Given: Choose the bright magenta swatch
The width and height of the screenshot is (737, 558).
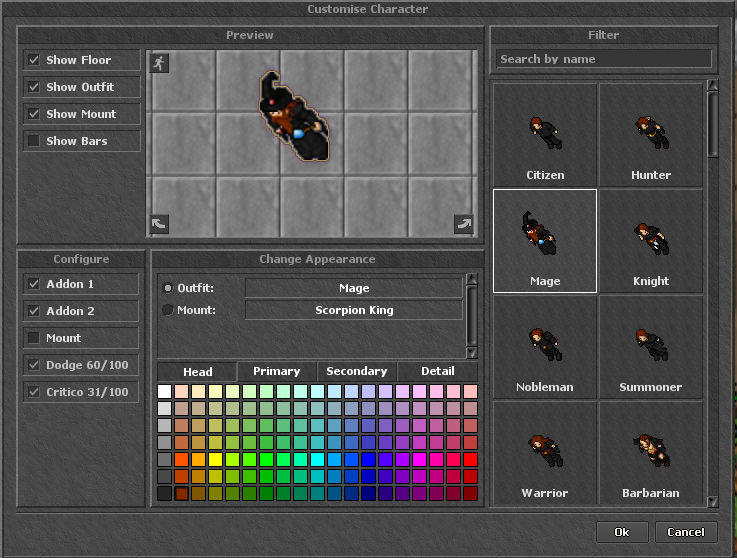Looking at the screenshot, I should [419, 459].
